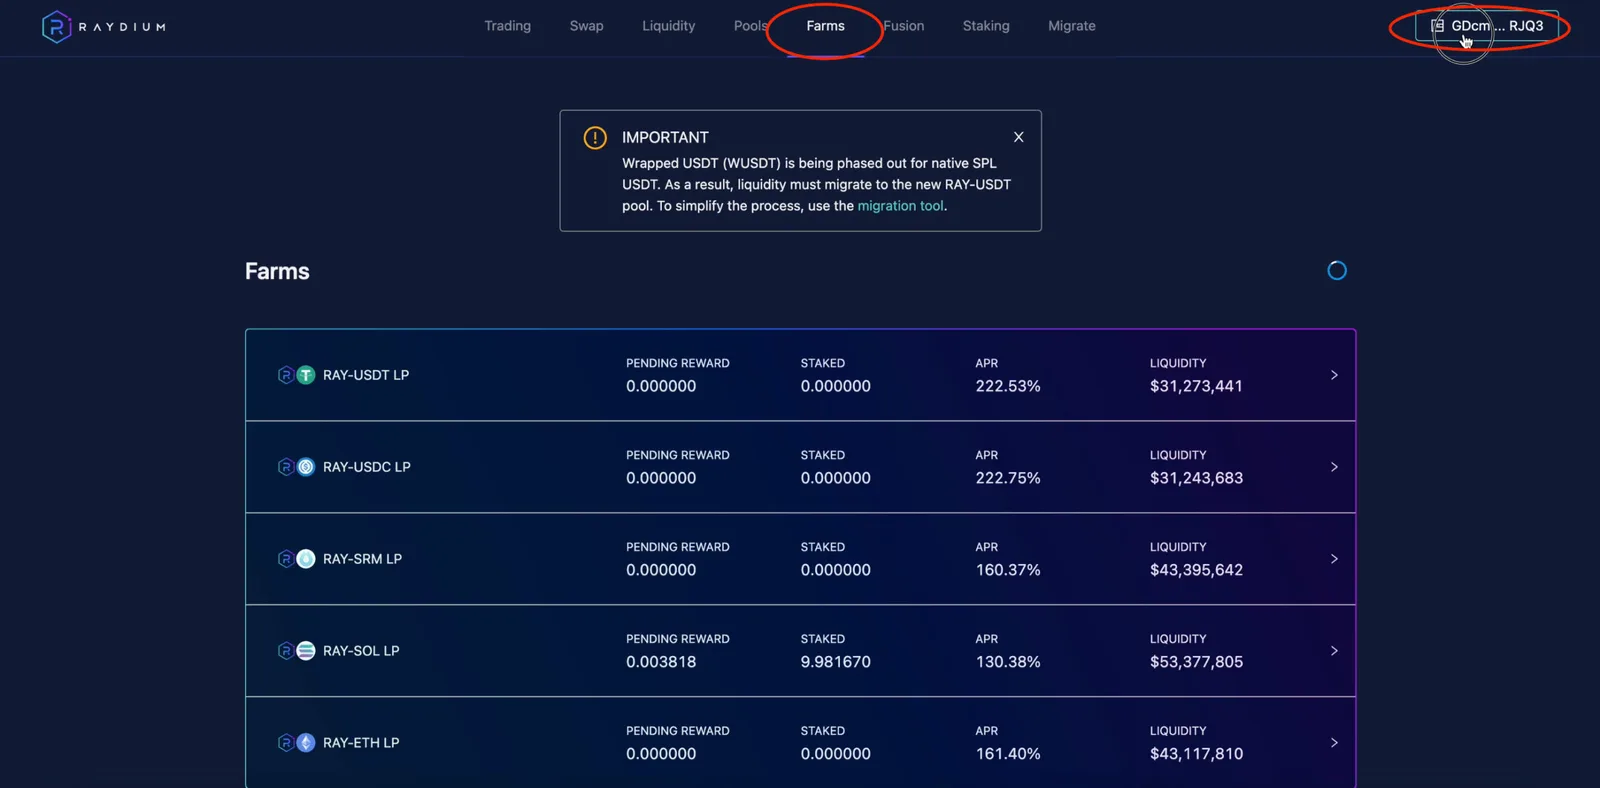The width and height of the screenshot is (1600, 788).
Task: Click the IMPORTANT notice title
Action: tap(665, 138)
